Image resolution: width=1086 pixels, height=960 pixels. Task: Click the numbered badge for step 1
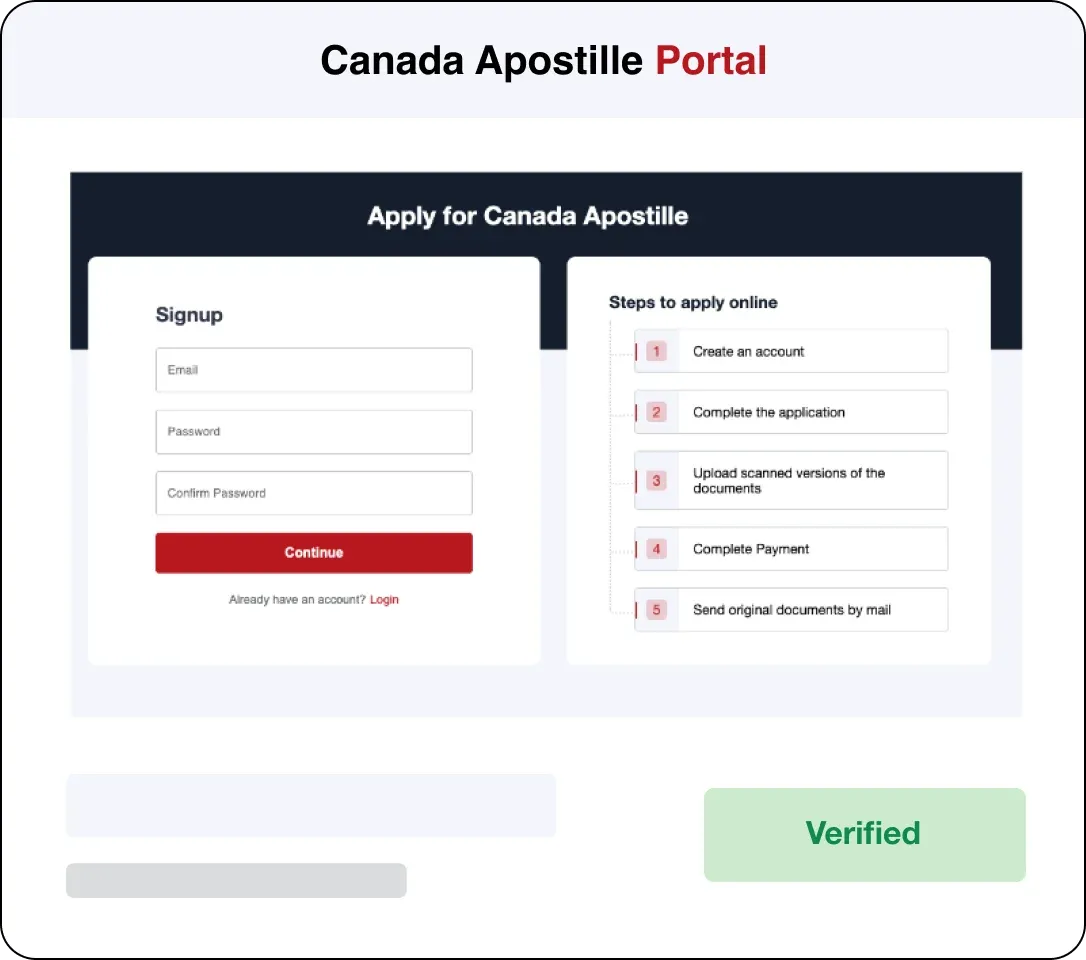point(655,351)
